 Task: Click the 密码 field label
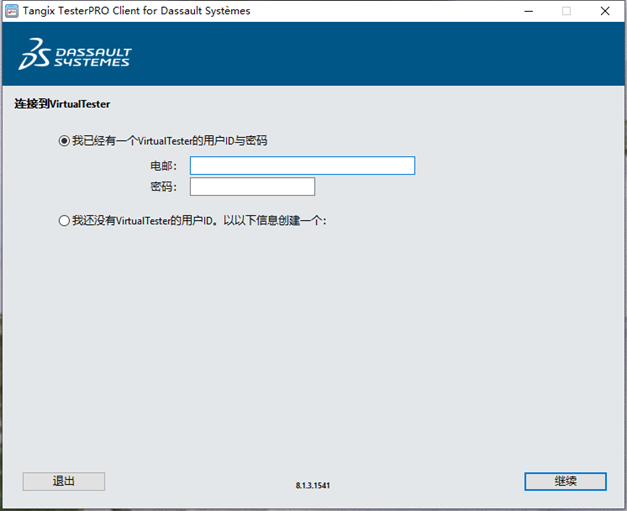[163, 187]
